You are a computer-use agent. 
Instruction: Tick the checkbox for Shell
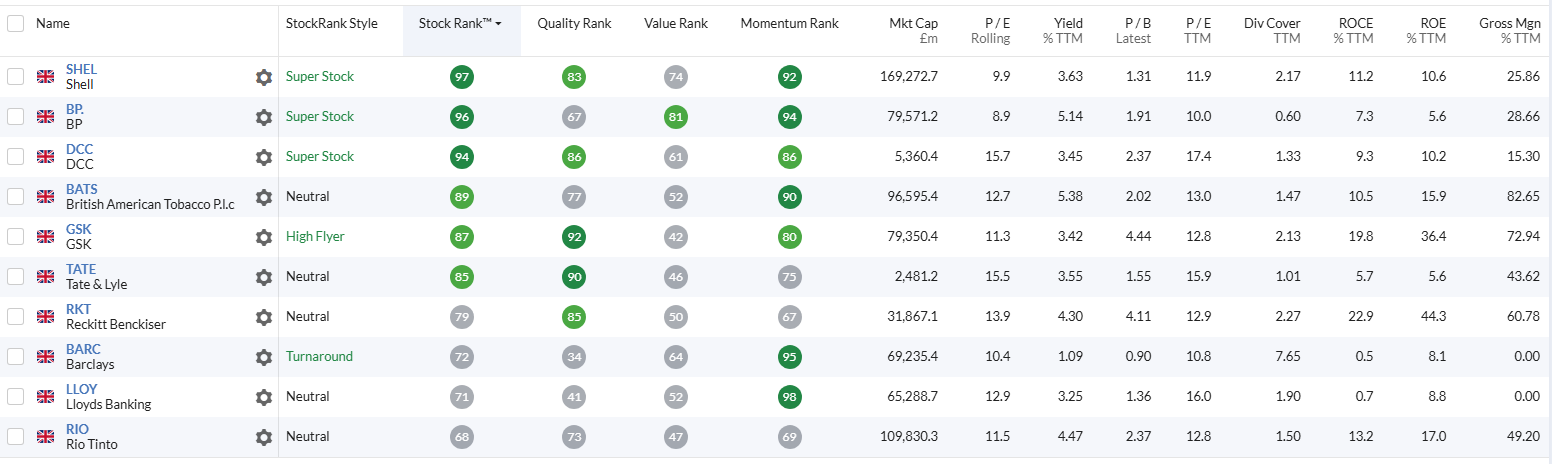coord(15,77)
